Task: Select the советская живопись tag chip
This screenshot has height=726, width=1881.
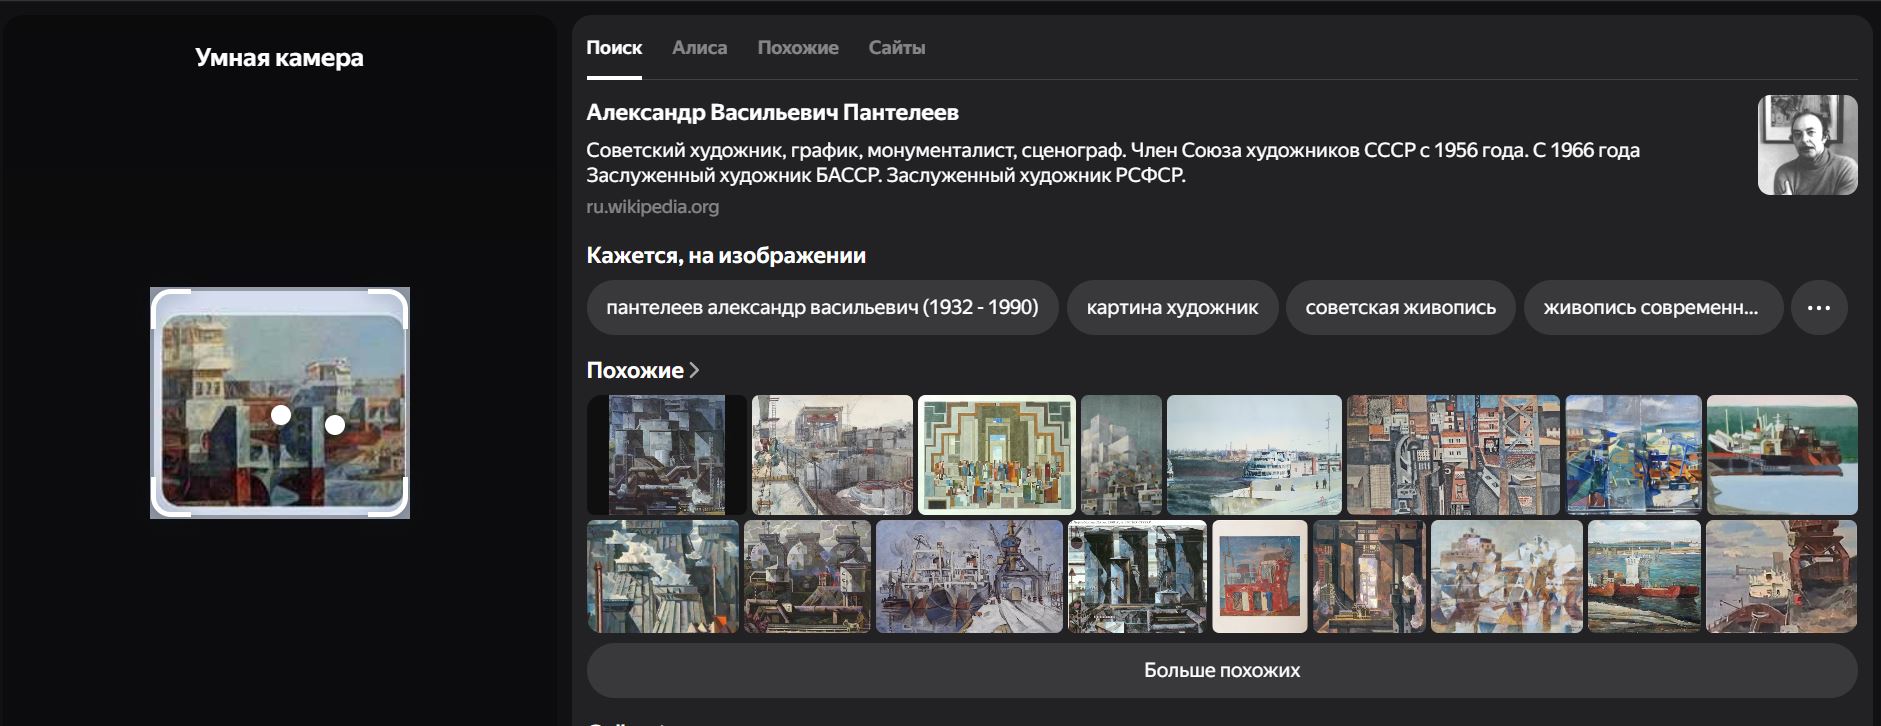Action: (1400, 308)
